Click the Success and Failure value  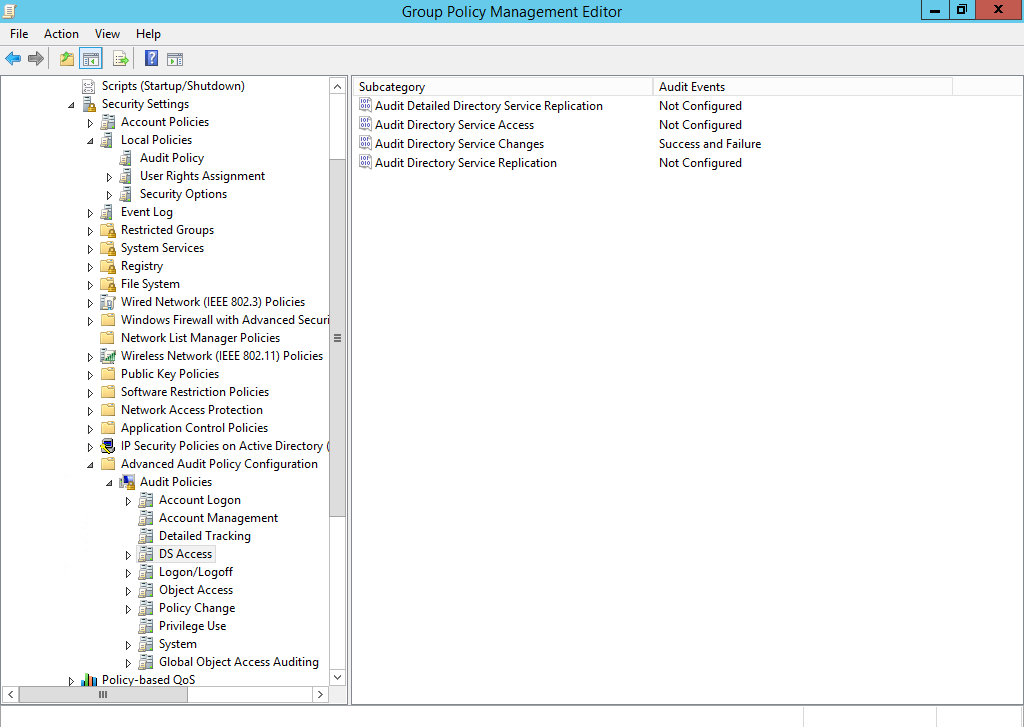click(710, 144)
